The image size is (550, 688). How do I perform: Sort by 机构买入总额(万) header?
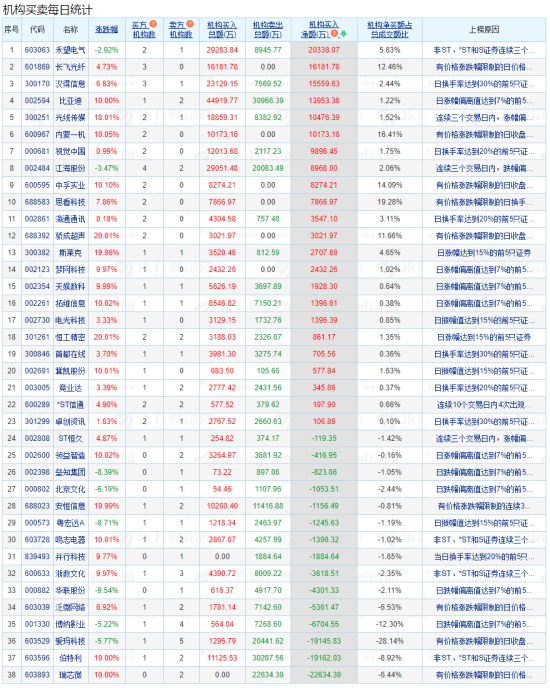pyautogui.click(x=222, y=29)
